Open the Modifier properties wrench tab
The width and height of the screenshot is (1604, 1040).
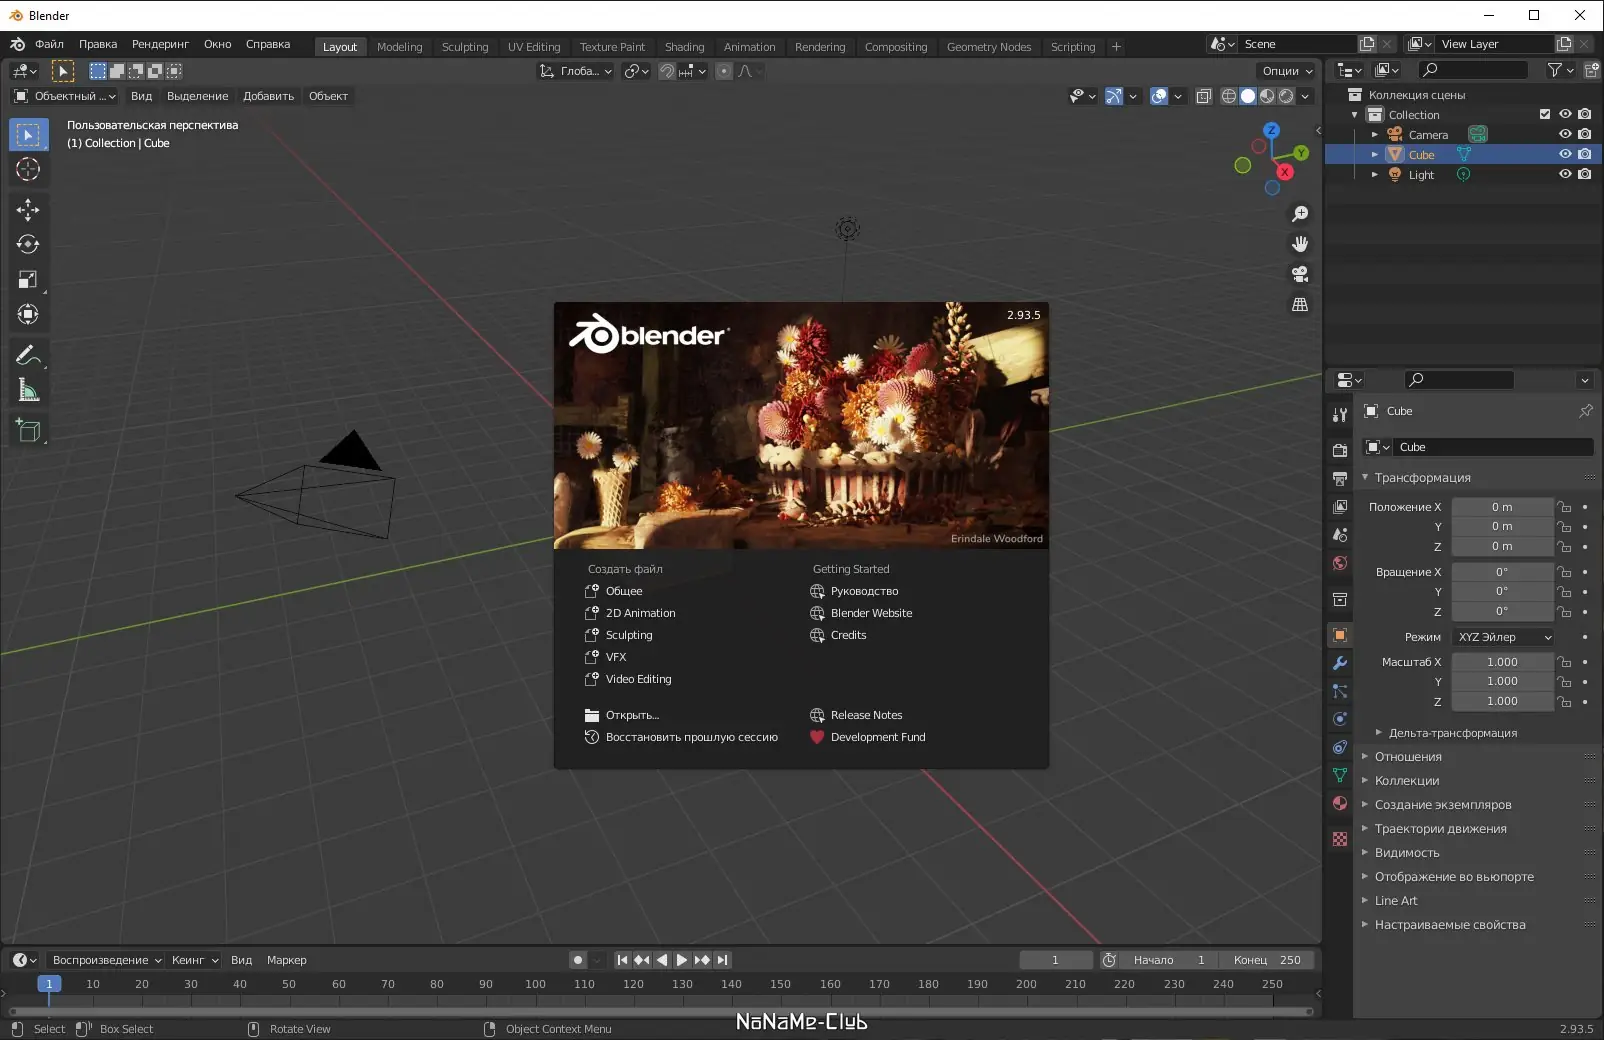(1340, 663)
